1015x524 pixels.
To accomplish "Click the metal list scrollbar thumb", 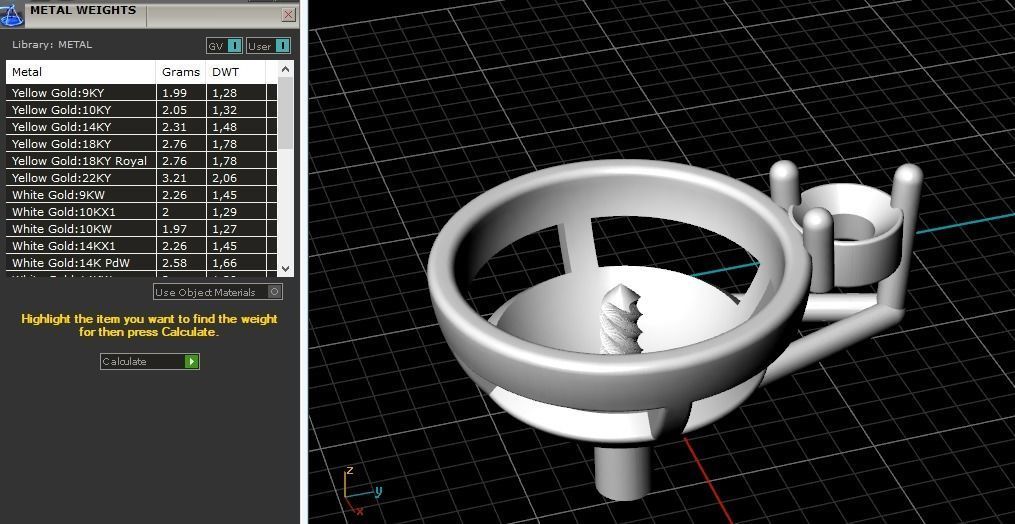I will 285,113.
